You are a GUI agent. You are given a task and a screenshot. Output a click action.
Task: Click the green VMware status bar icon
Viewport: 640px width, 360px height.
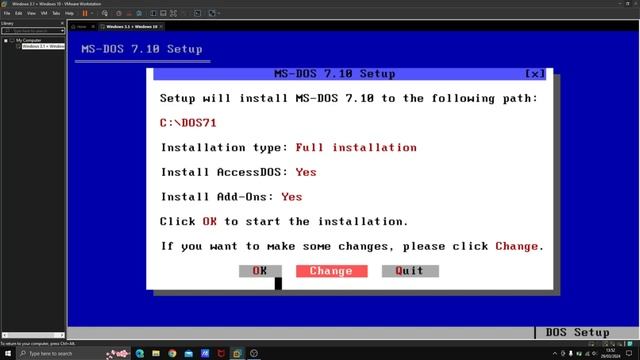(630, 344)
